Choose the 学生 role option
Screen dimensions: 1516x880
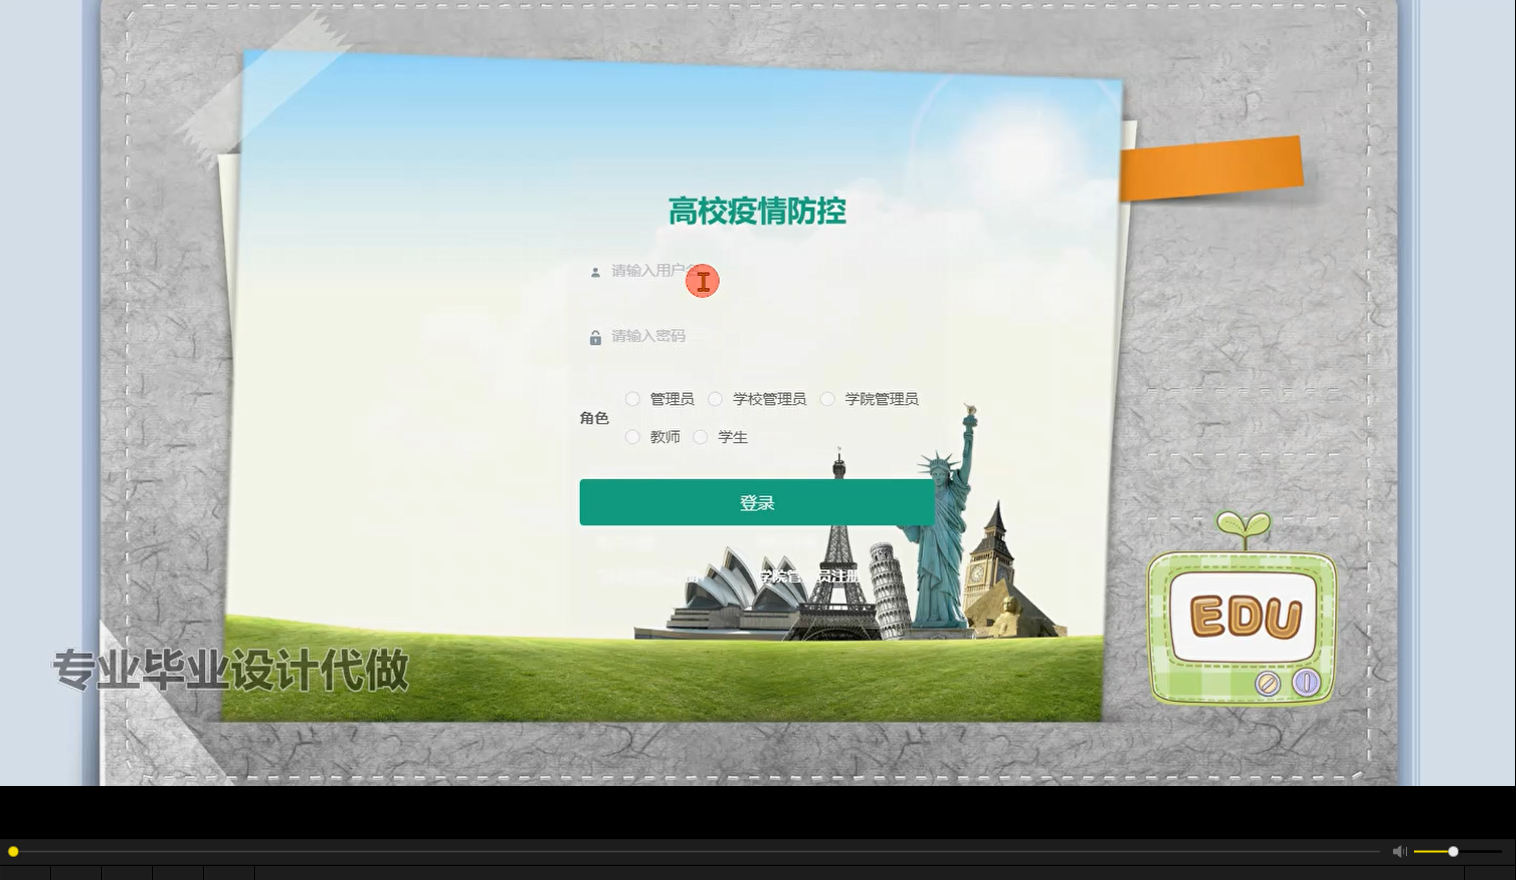[700, 437]
